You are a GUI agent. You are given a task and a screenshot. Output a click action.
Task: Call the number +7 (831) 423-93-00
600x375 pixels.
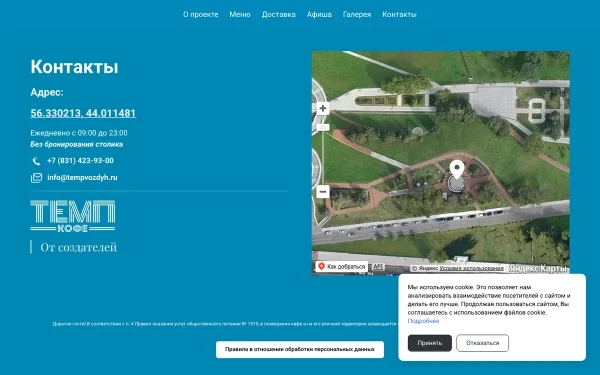pyautogui.click(x=80, y=161)
